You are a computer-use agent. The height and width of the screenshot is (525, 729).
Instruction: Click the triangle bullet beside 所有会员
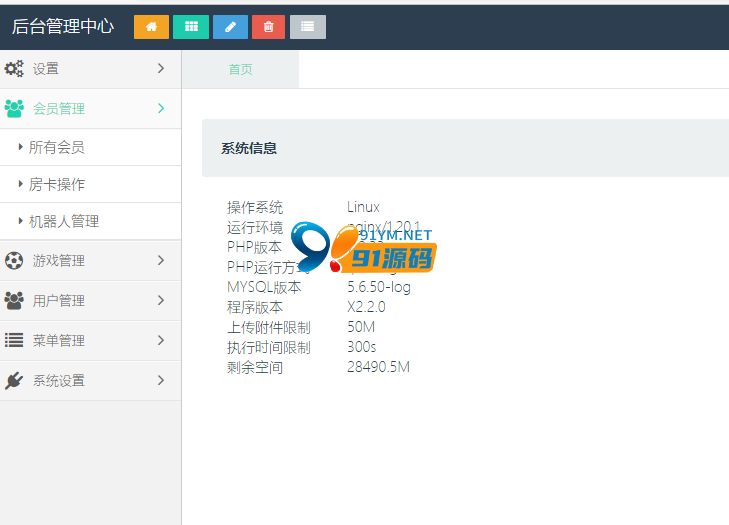click(x=20, y=147)
